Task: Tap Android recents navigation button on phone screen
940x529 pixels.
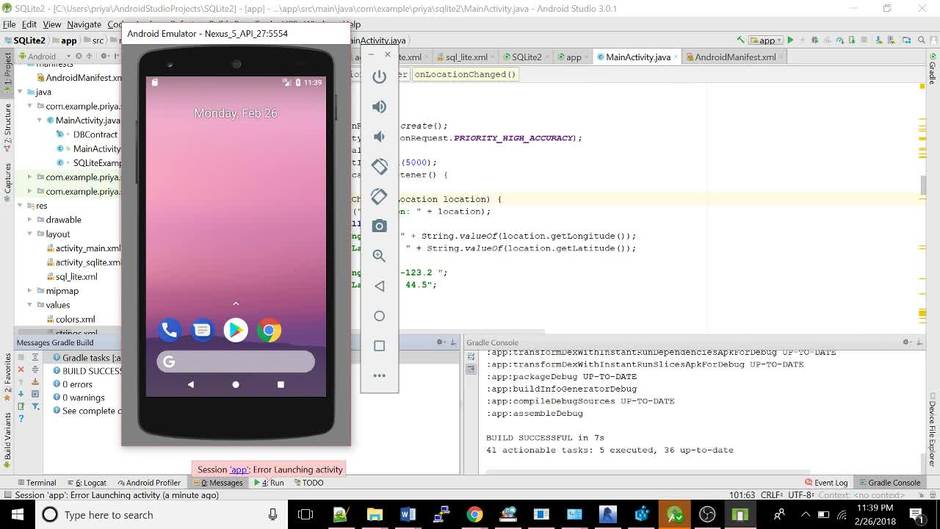Action: 281,384
